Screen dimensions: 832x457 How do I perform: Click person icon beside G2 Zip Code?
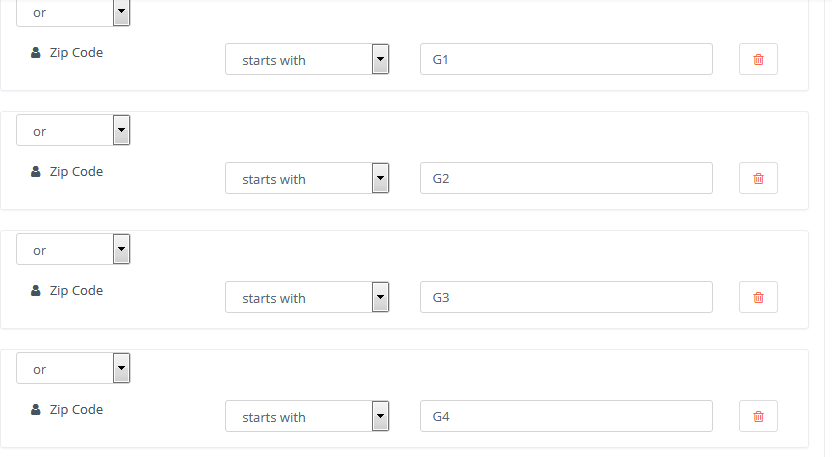36,171
